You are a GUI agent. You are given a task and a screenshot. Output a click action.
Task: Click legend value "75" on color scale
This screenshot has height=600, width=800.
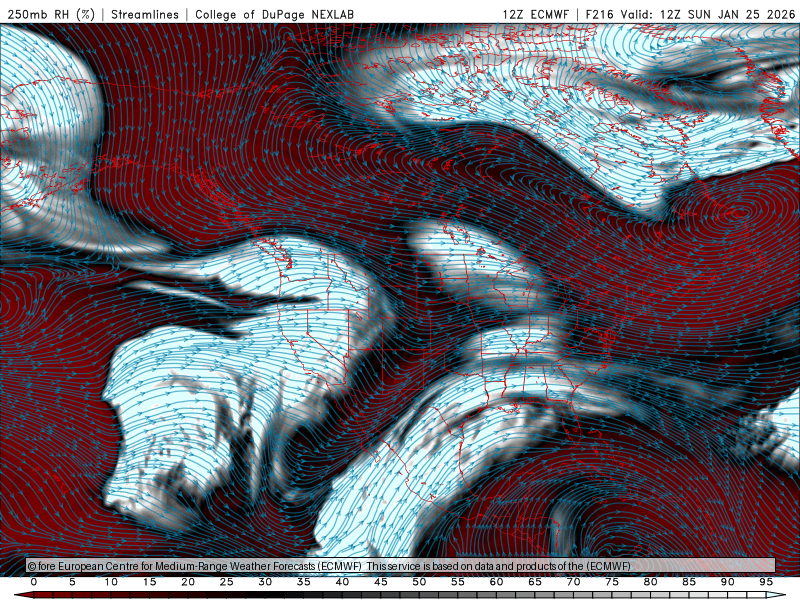point(612,582)
